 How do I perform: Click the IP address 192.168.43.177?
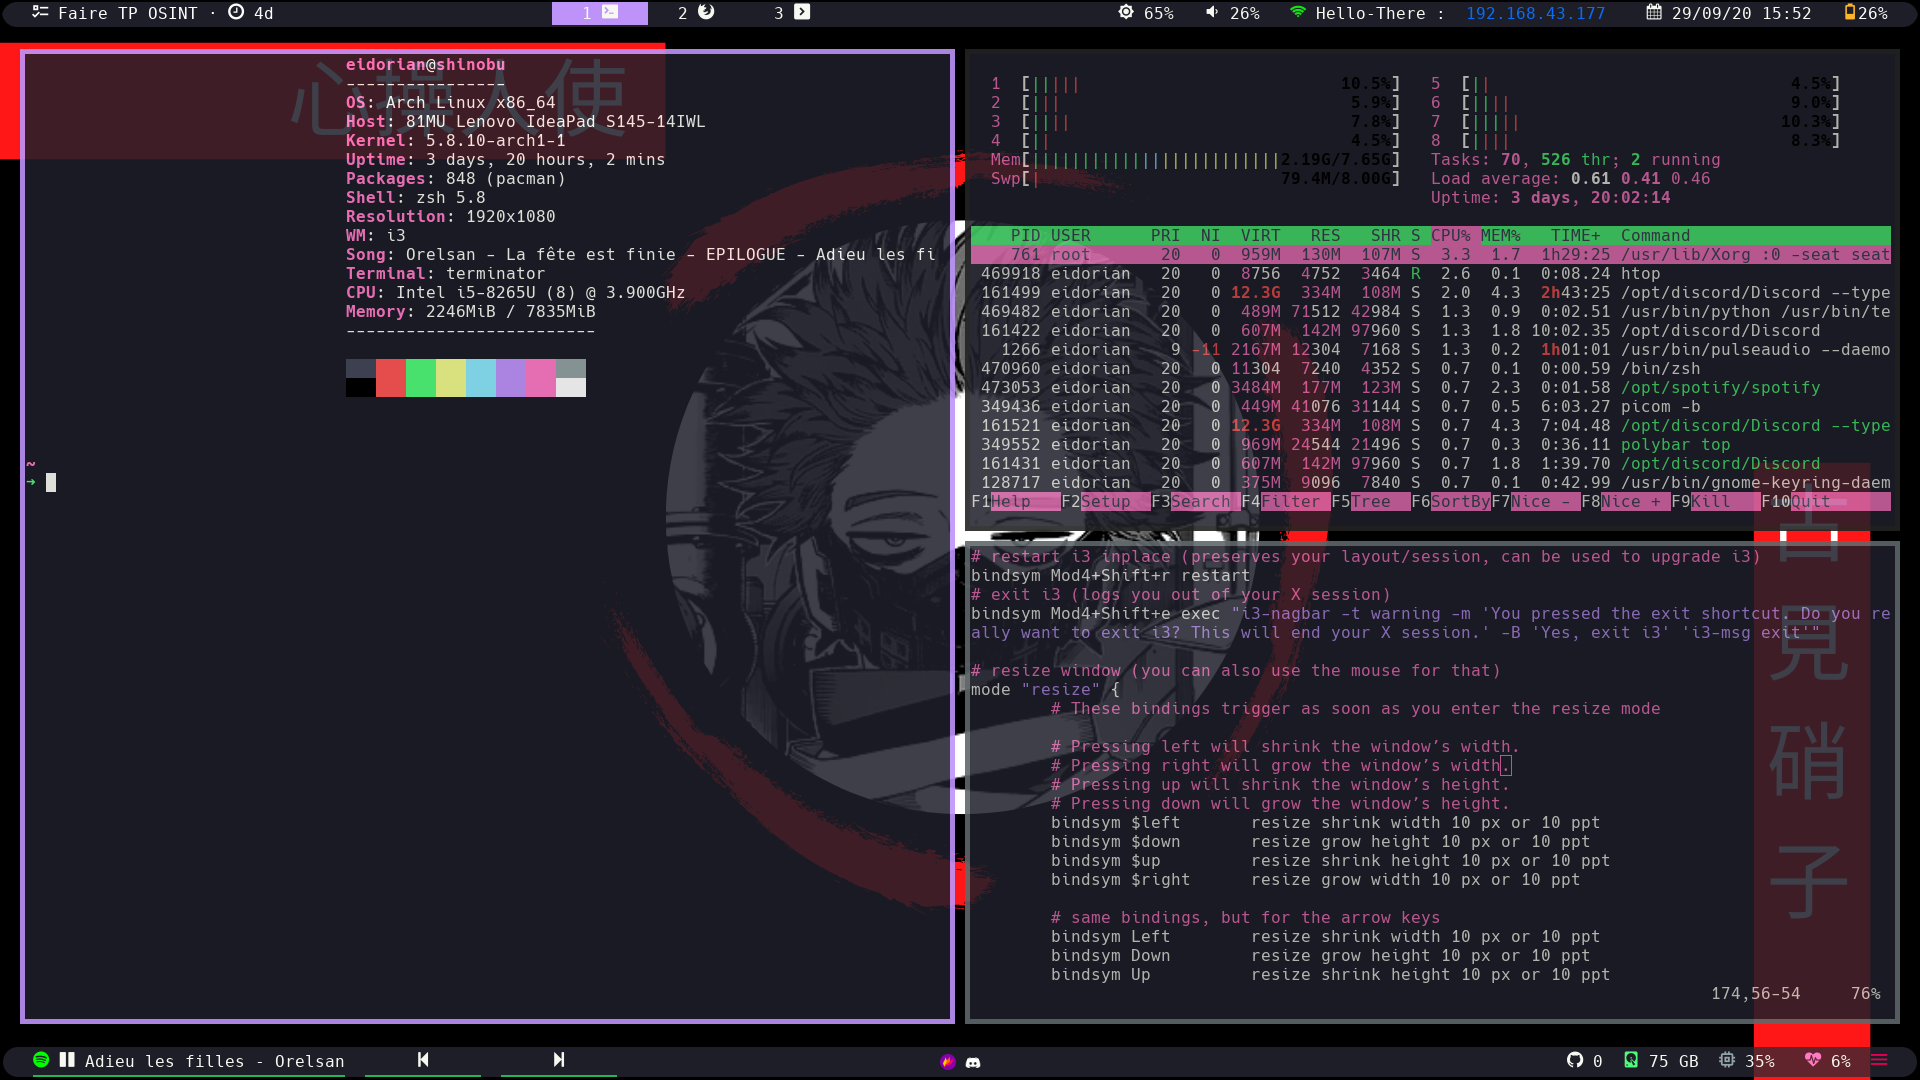(1535, 13)
